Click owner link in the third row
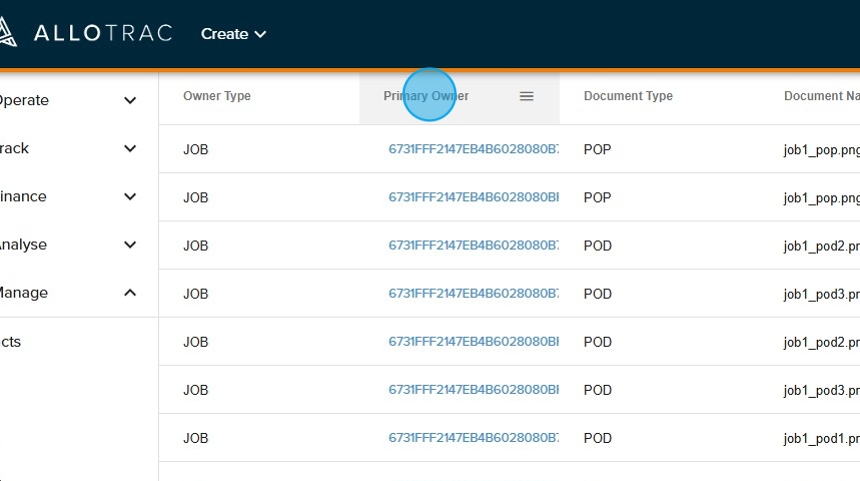Image resolution: width=860 pixels, height=481 pixels. (473, 245)
